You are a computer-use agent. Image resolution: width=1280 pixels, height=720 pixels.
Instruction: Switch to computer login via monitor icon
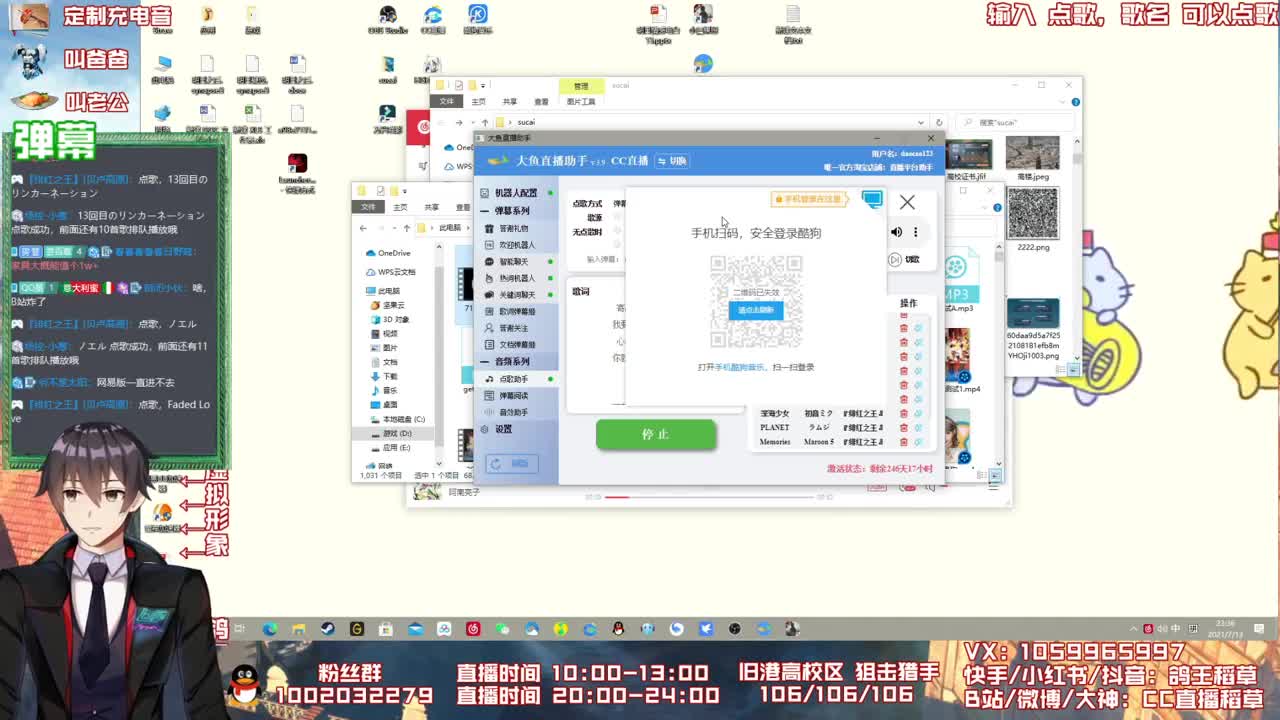pos(872,199)
